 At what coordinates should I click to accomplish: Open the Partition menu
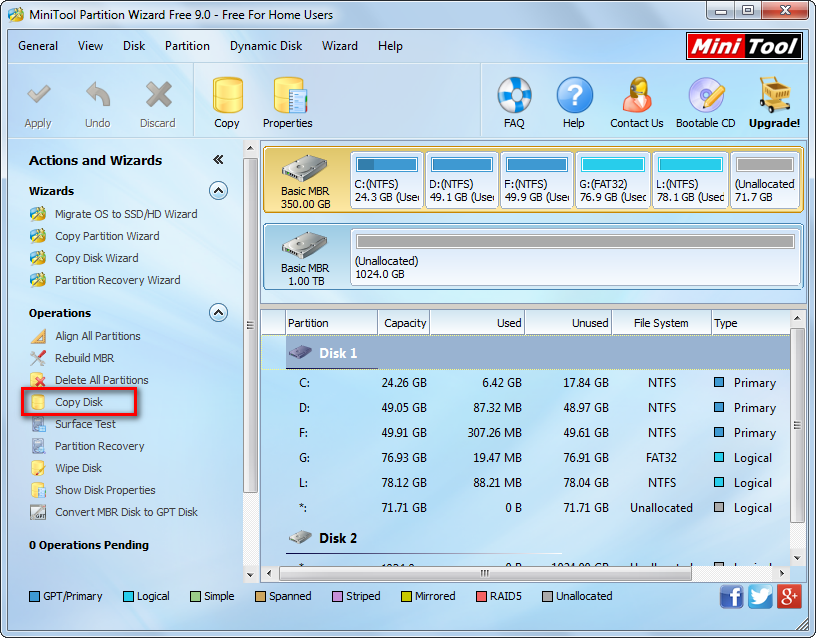click(187, 46)
